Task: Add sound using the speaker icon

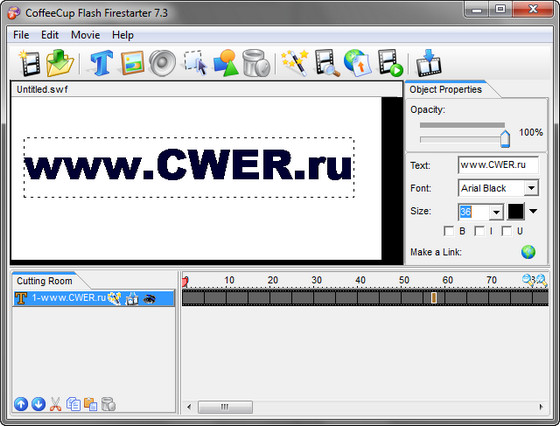Action: pos(162,63)
